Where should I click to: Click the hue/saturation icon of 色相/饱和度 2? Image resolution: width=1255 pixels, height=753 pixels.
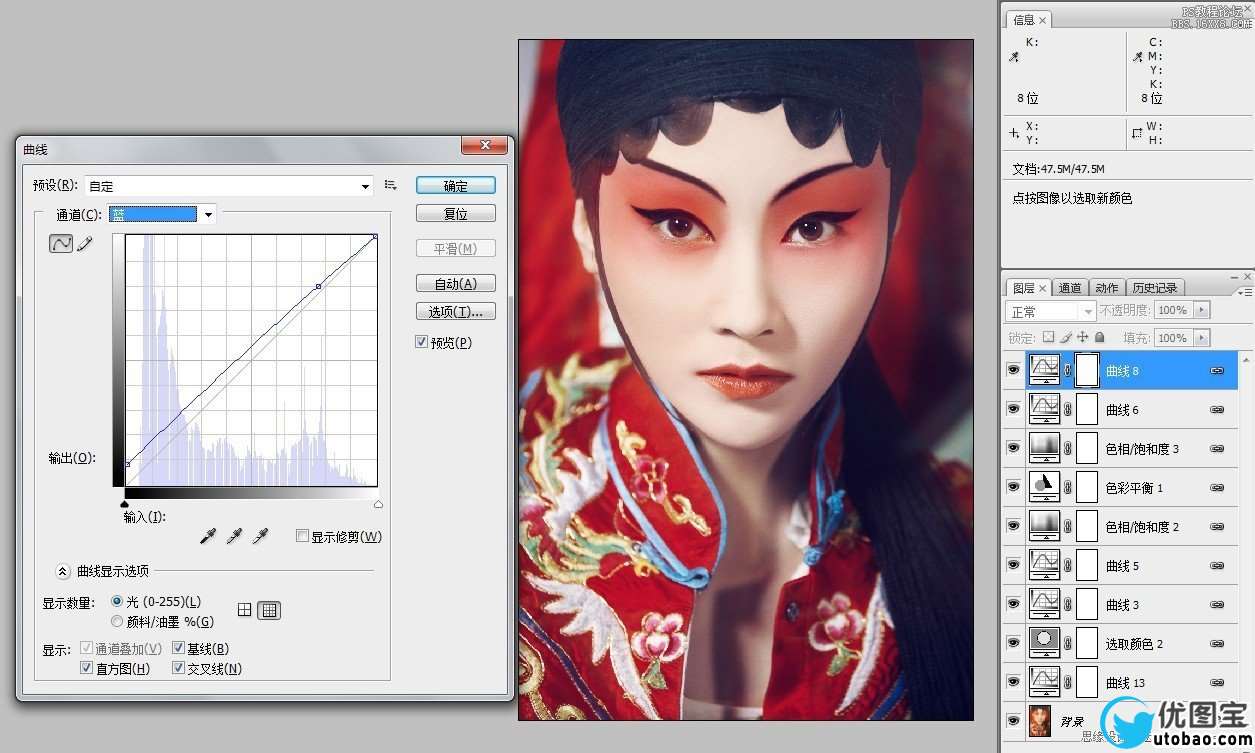click(1044, 526)
